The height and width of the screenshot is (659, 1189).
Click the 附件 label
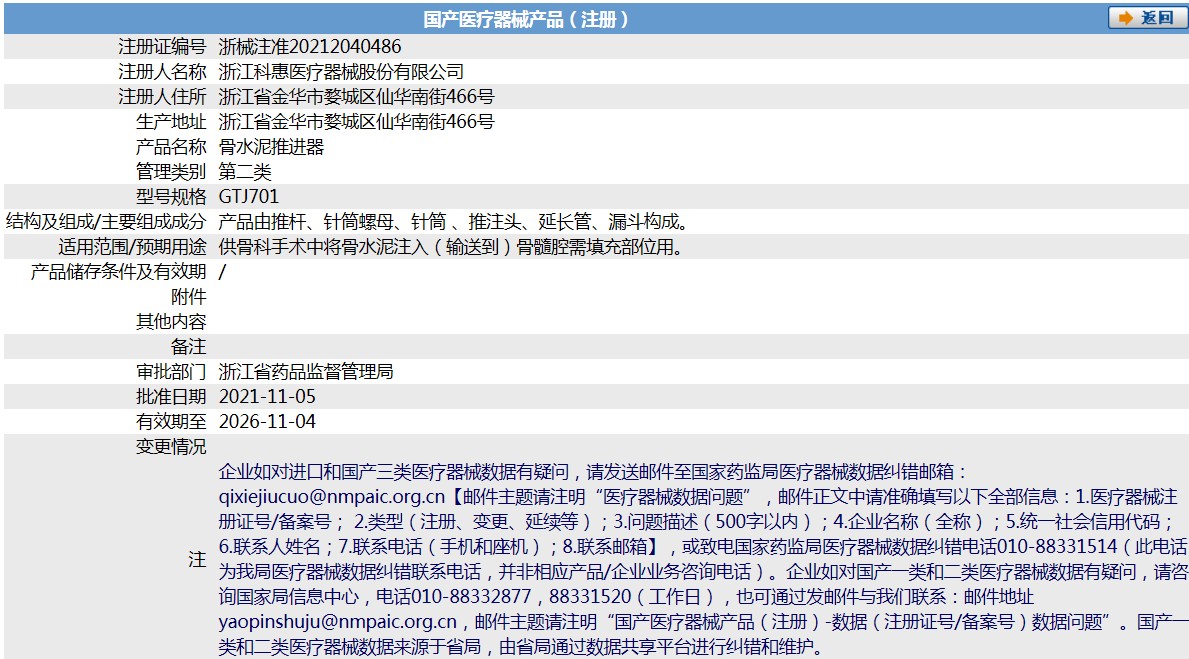(188, 297)
